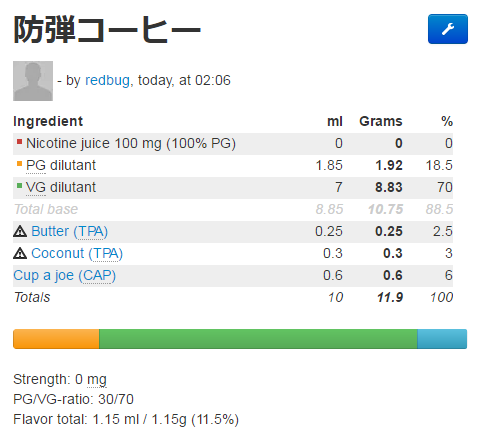
Task: Open the Cup a joe (CAP) link
Action: pyautogui.click(x=64, y=275)
